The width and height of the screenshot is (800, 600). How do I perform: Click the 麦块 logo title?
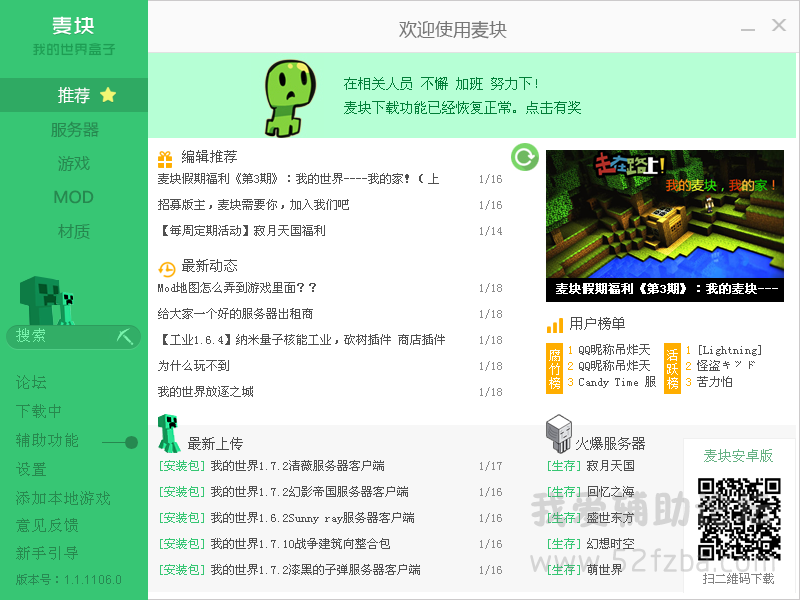pos(73,26)
